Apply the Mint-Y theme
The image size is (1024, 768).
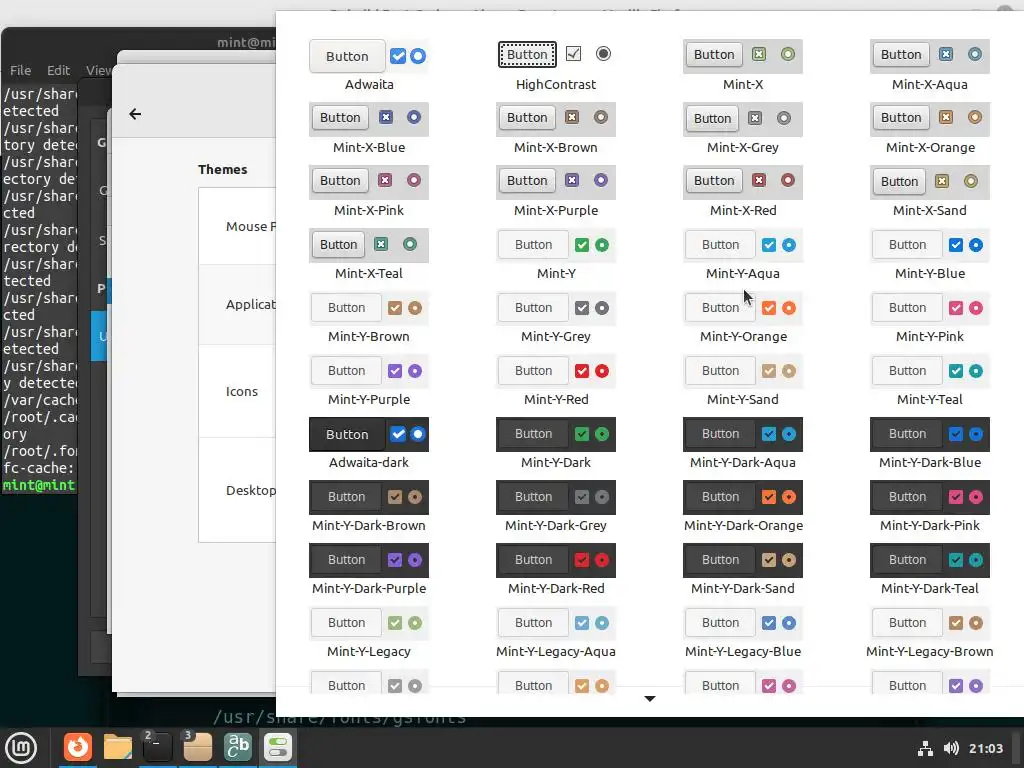[x=556, y=255]
